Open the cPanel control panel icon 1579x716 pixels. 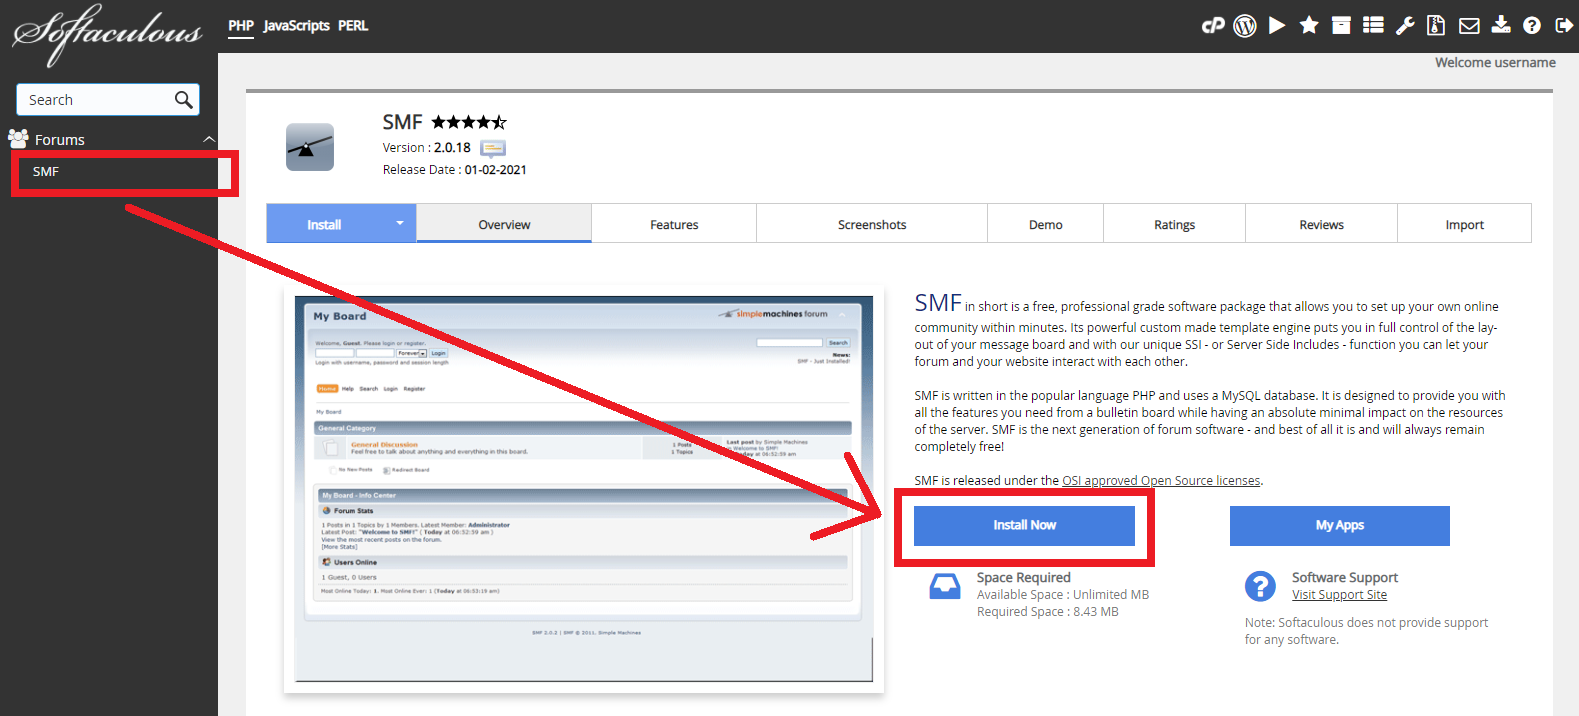[x=1213, y=26]
